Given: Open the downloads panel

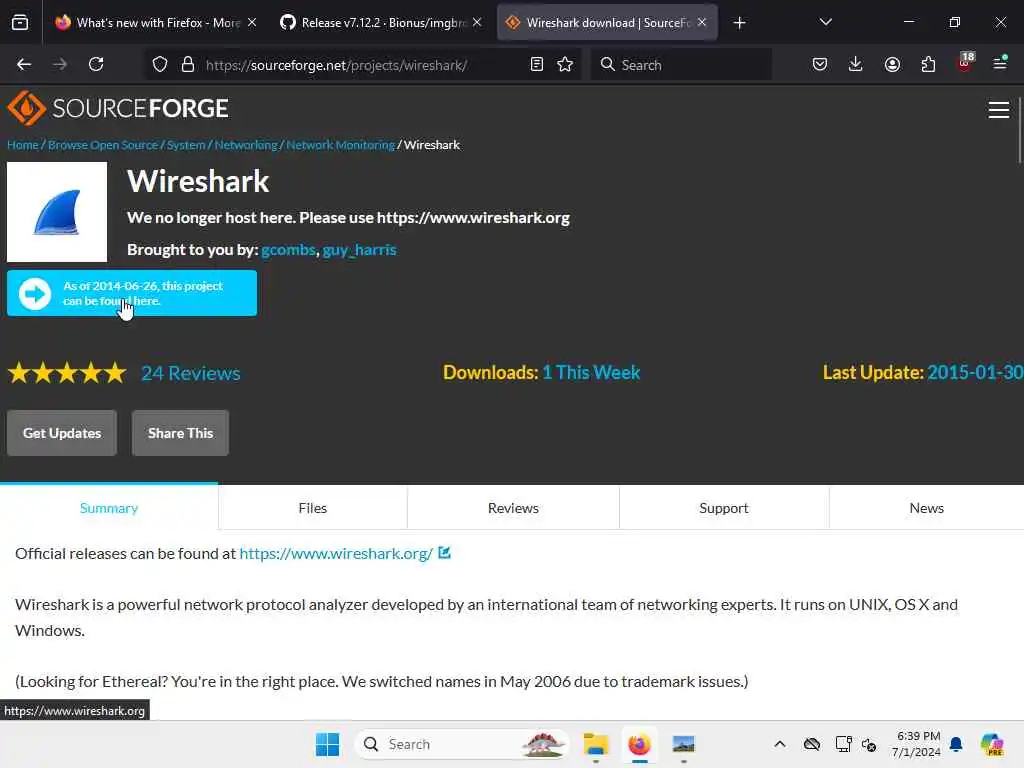Looking at the screenshot, I should point(856,64).
